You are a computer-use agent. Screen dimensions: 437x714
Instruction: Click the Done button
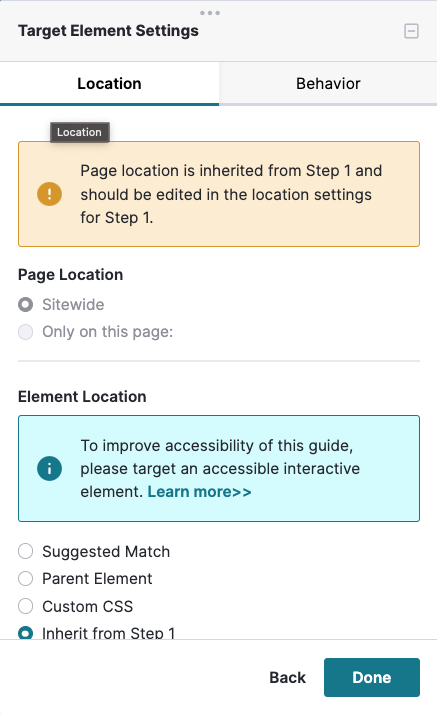point(372,677)
